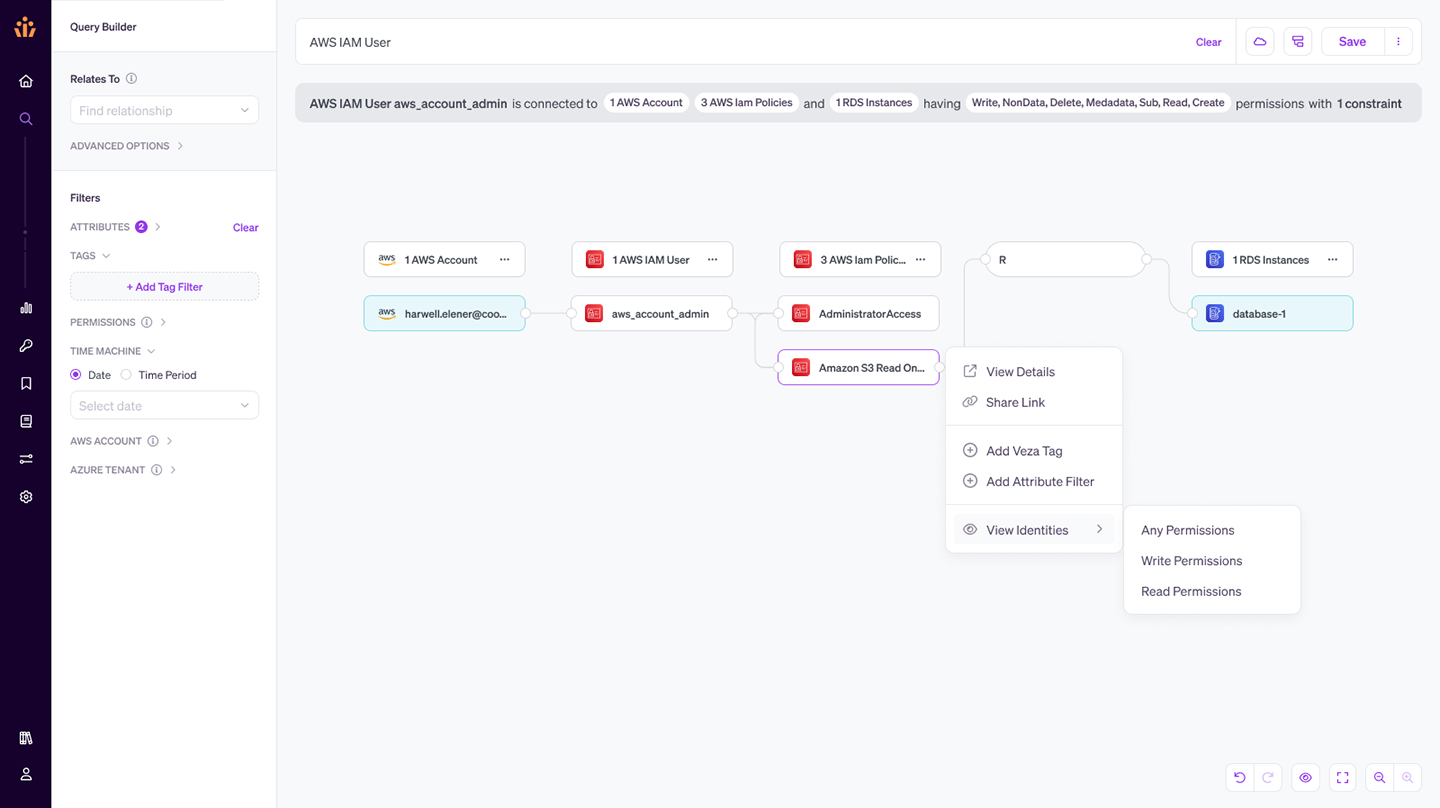The height and width of the screenshot is (808, 1440).
Task: Select the database-1 RDS node
Action: point(1272,314)
